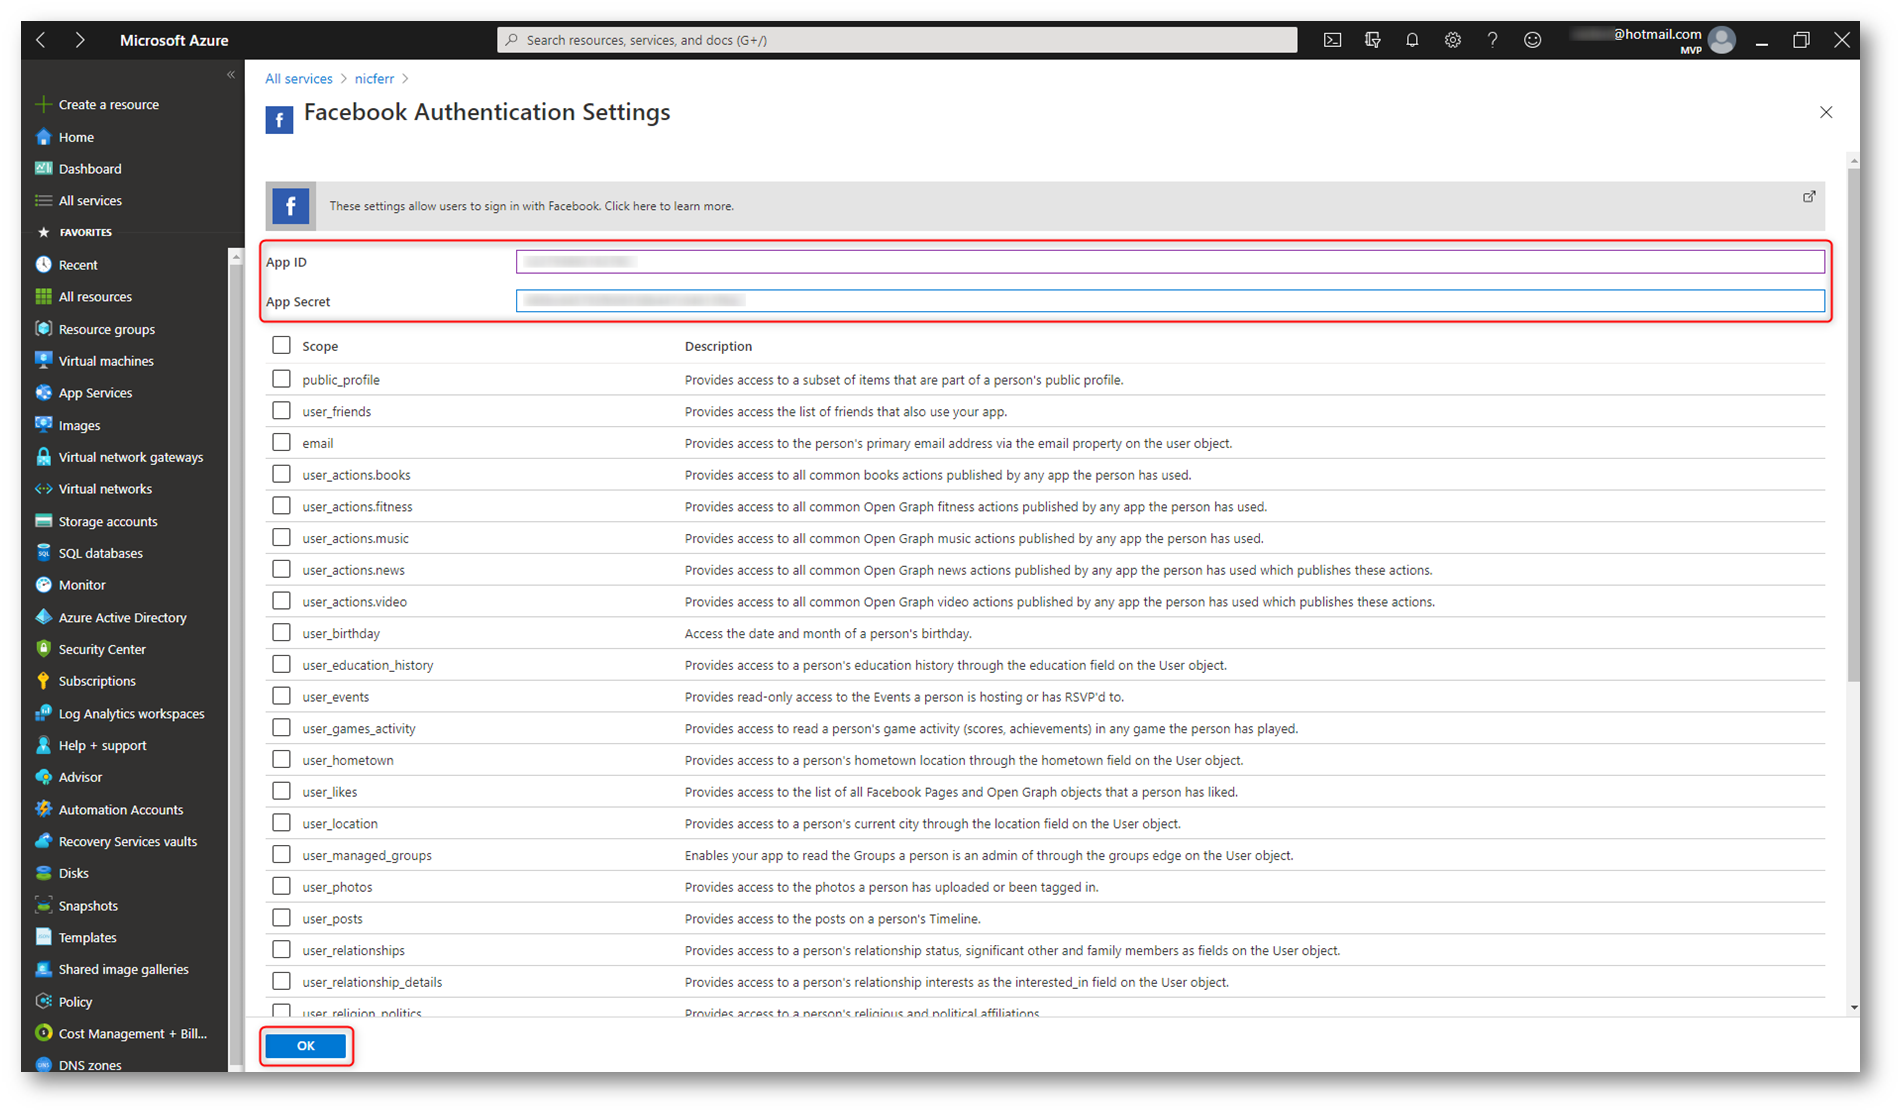The image size is (1902, 1114).
Task: Open the account avatar menu
Action: (x=1722, y=40)
